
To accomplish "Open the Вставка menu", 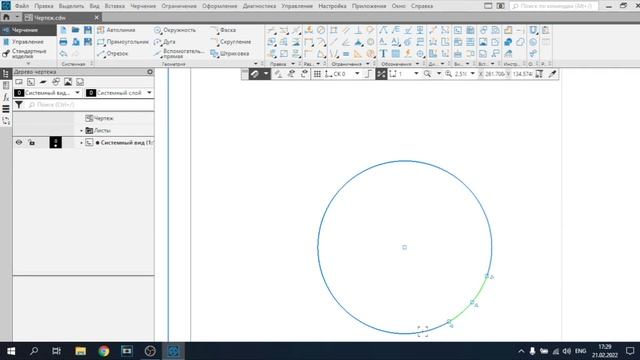I will [115, 6].
